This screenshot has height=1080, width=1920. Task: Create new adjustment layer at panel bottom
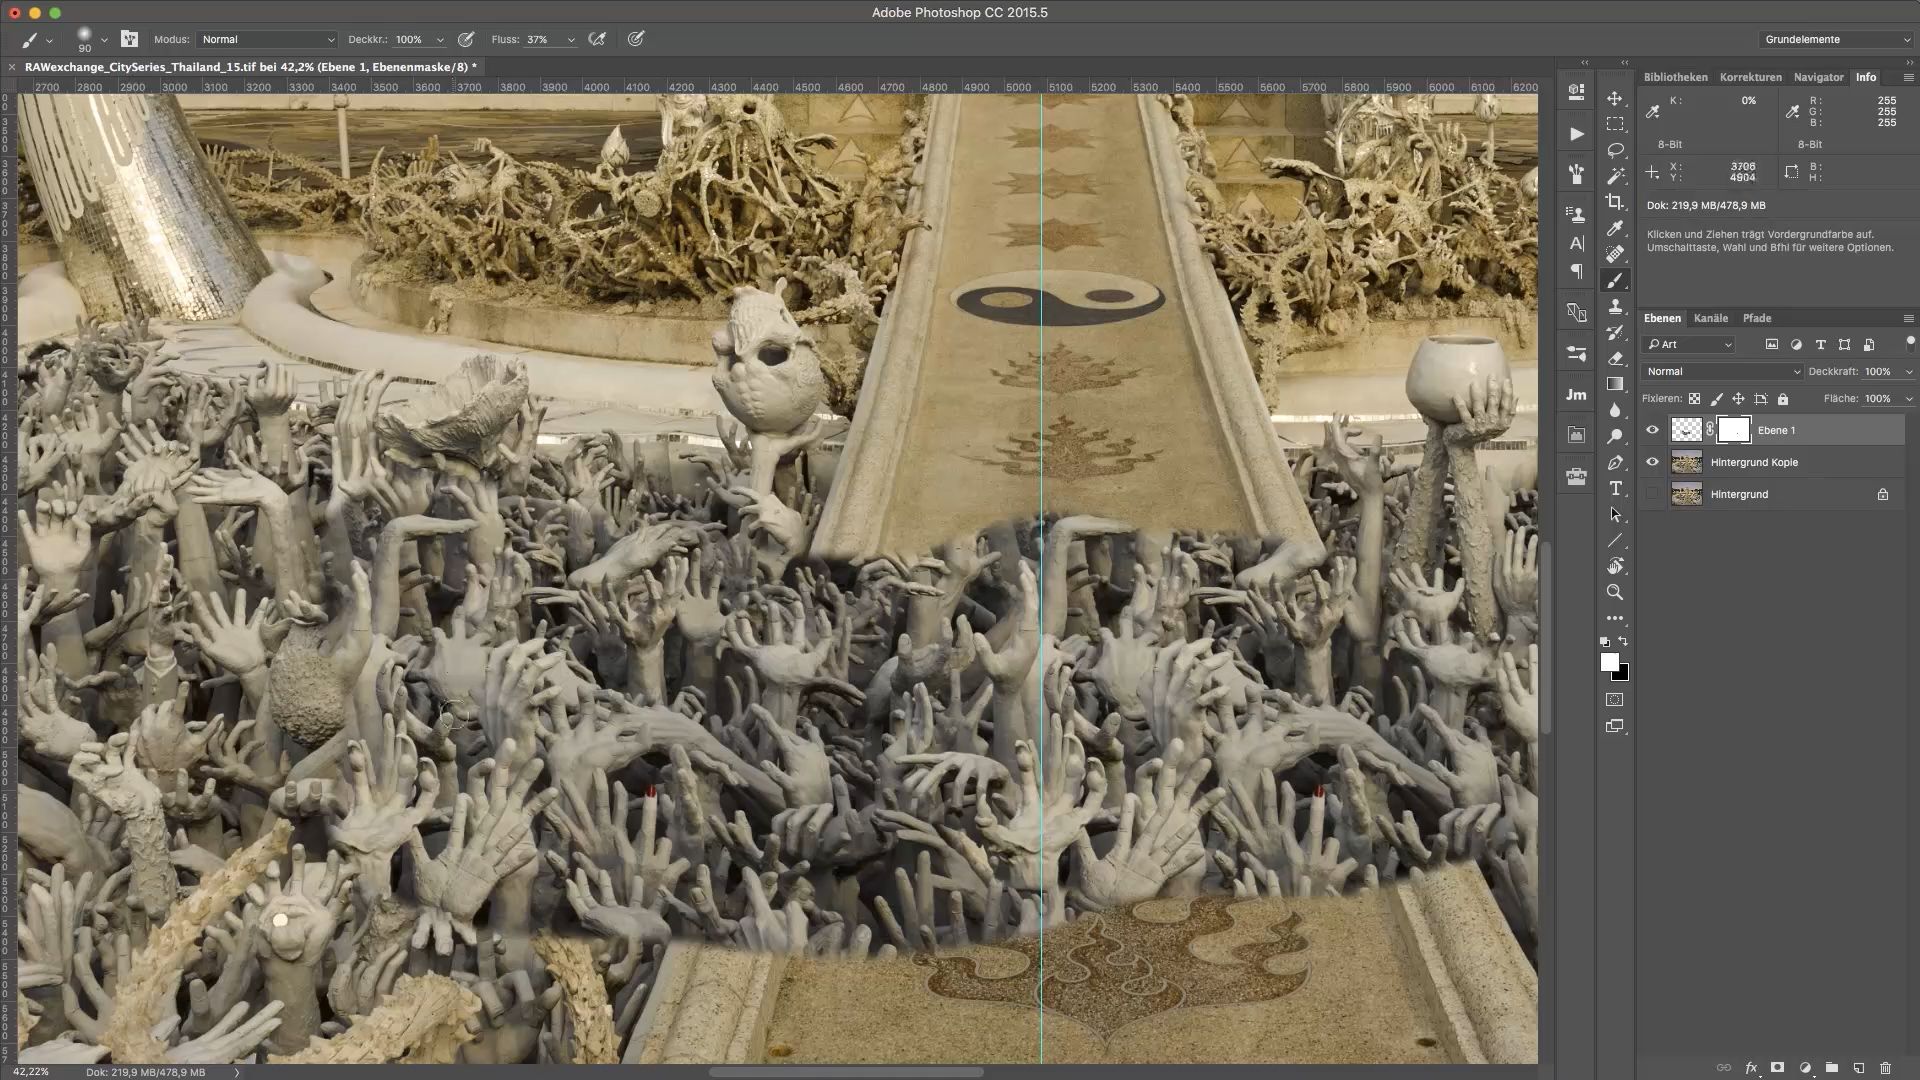pyautogui.click(x=1805, y=1068)
